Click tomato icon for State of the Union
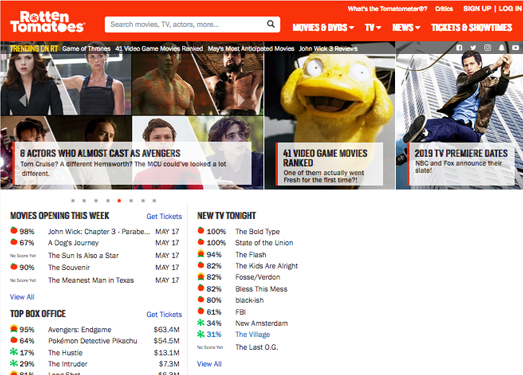The height and width of the screenshot is (375, 523). point(201,242)
